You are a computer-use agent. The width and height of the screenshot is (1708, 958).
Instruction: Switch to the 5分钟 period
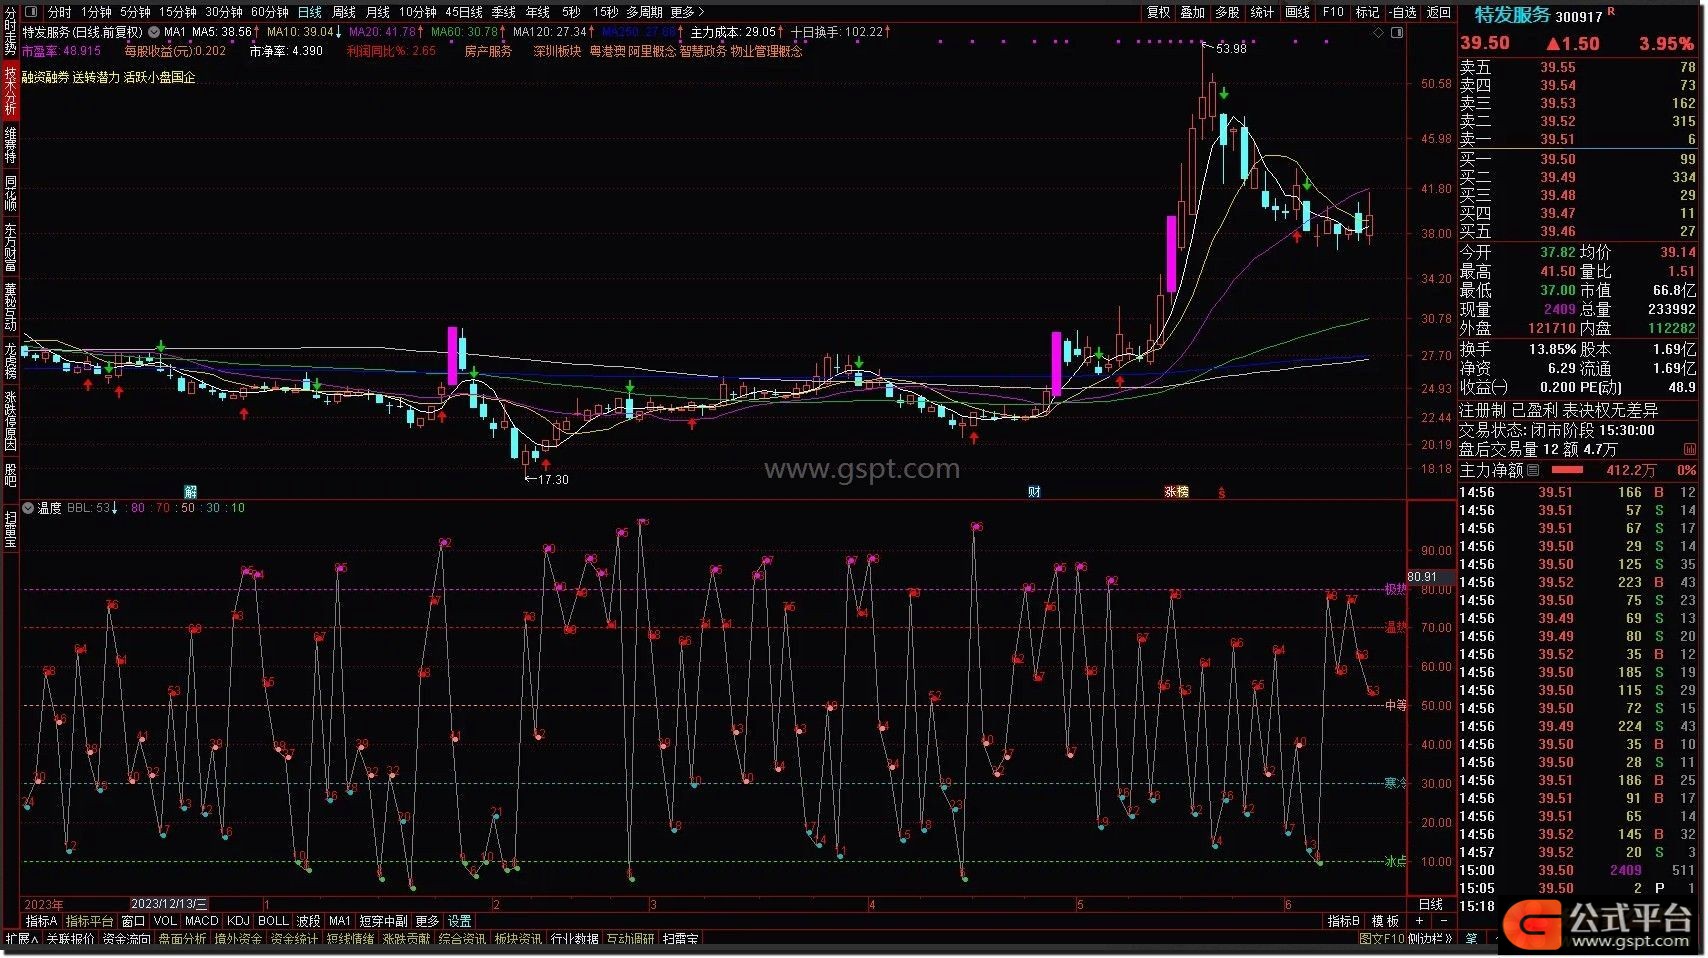click(x=135, y=12)
